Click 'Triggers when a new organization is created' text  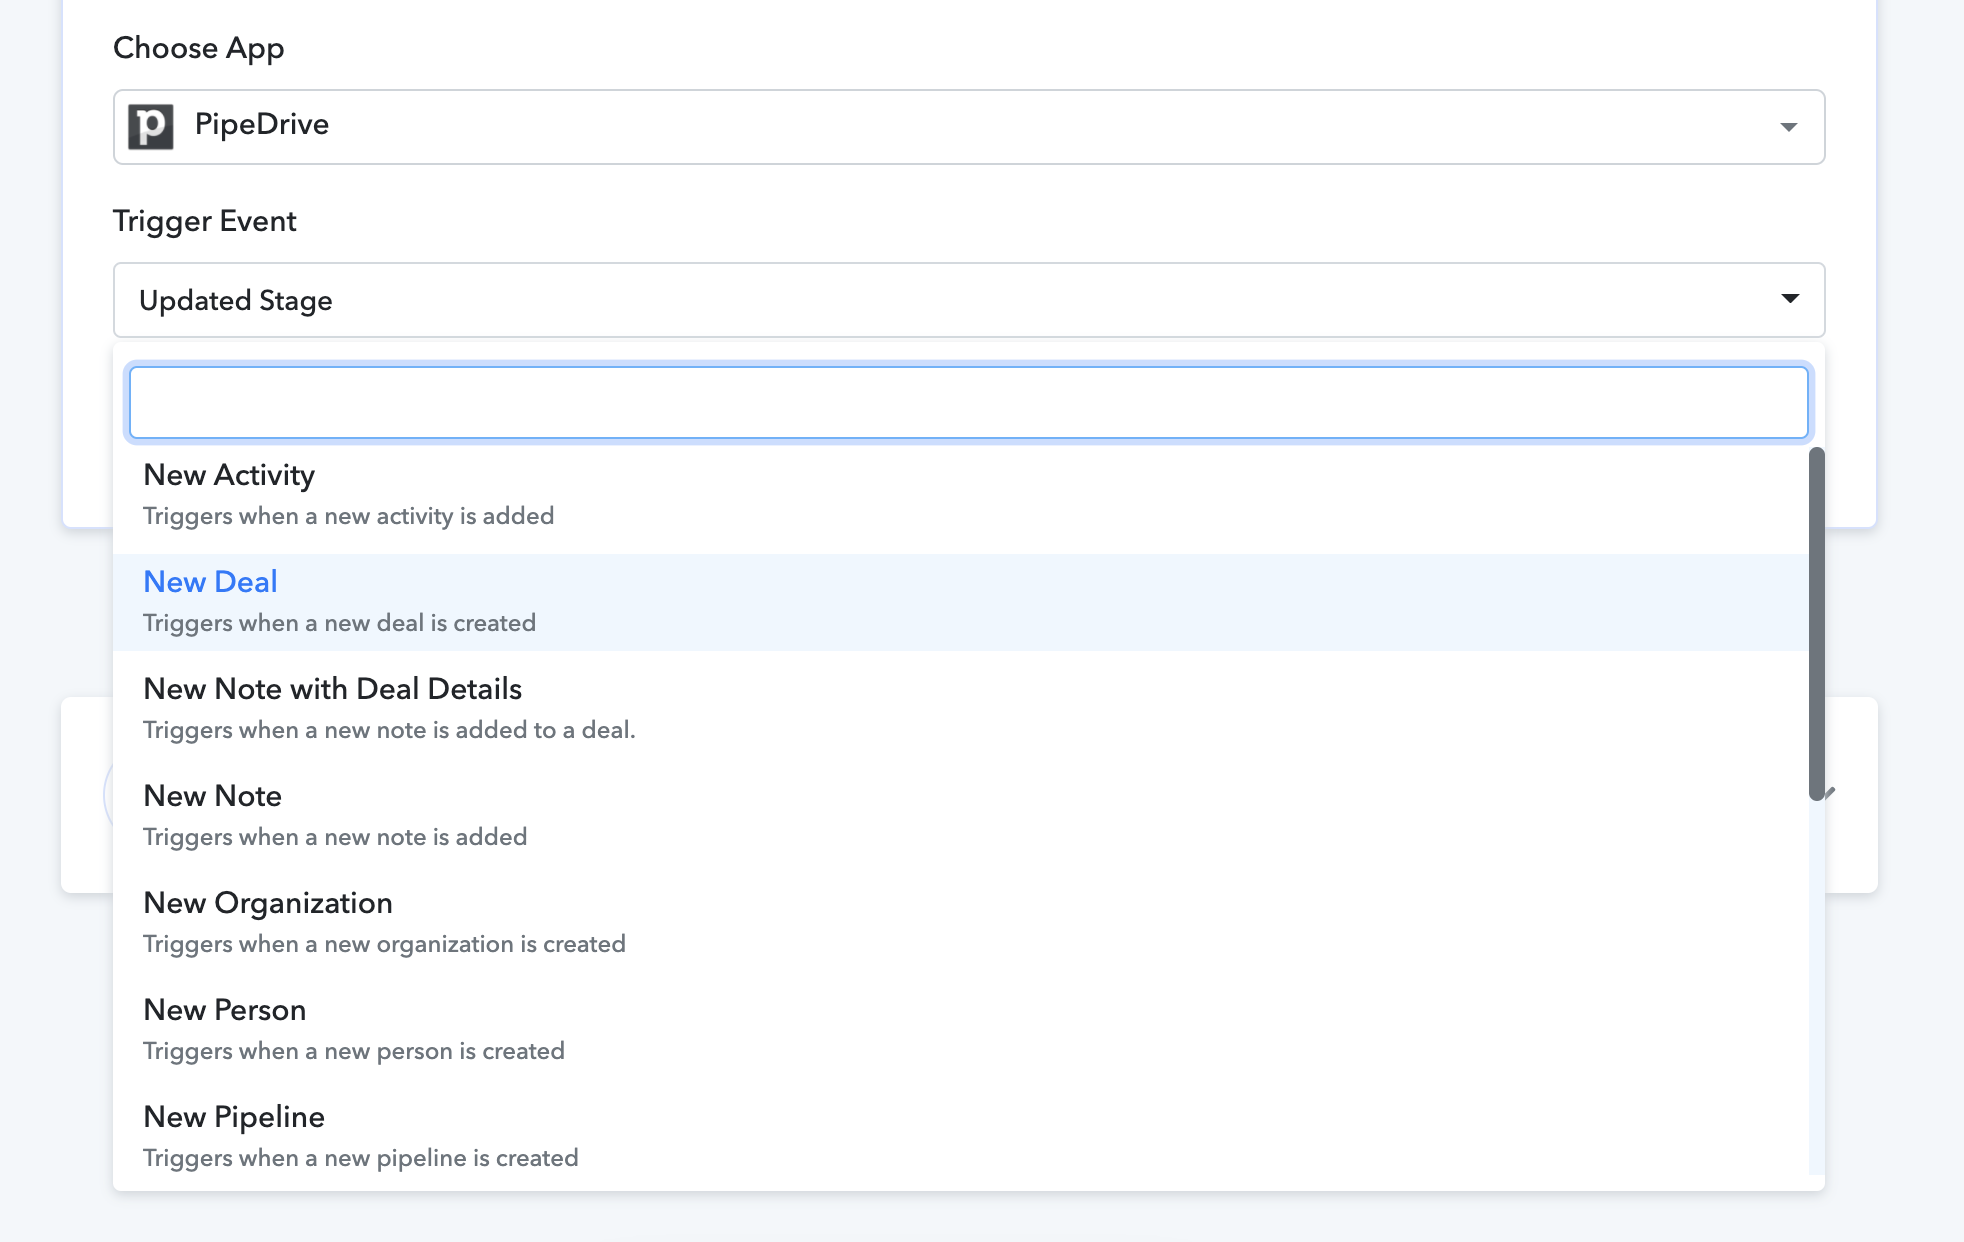point(384,944)
